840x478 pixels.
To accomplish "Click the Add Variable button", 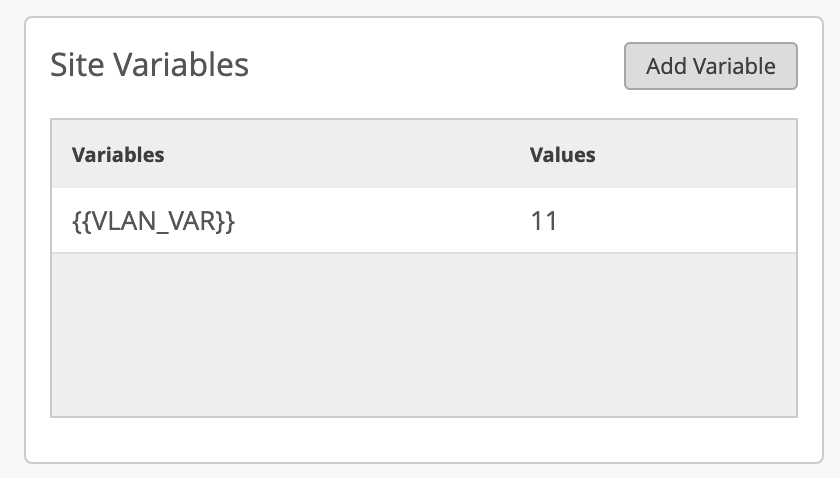I will point(710,66).
